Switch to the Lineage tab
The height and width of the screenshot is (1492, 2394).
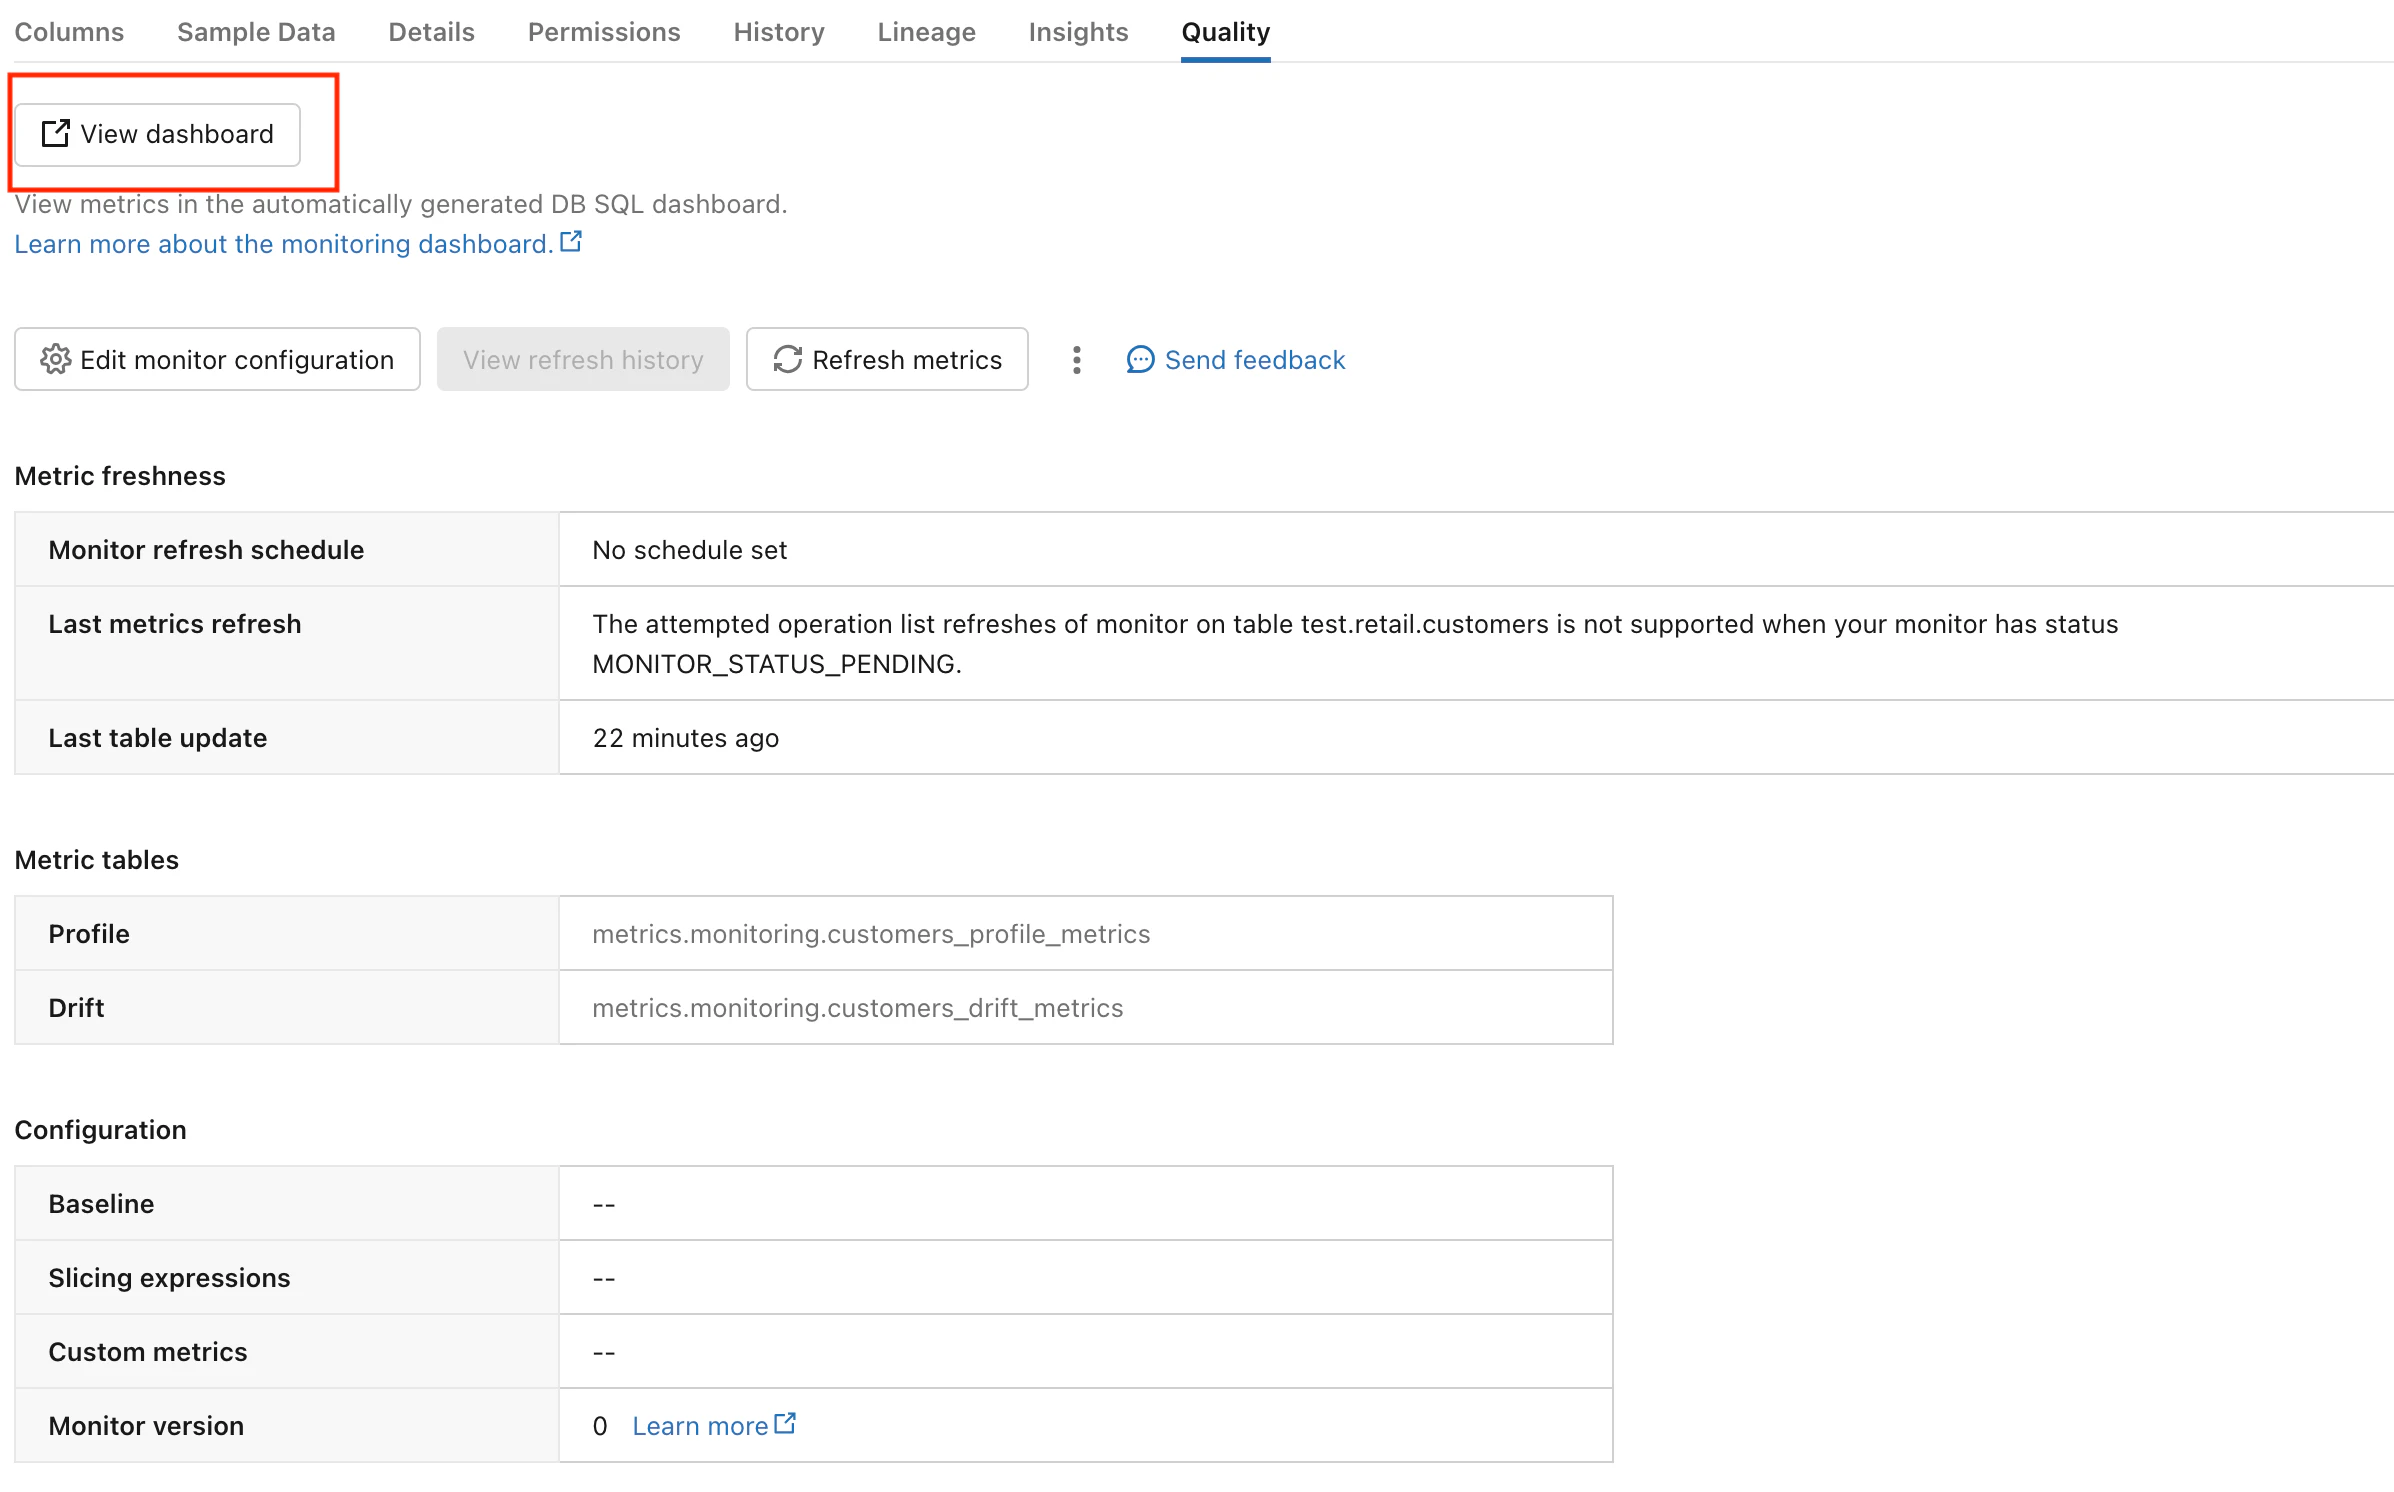point(926,32)
